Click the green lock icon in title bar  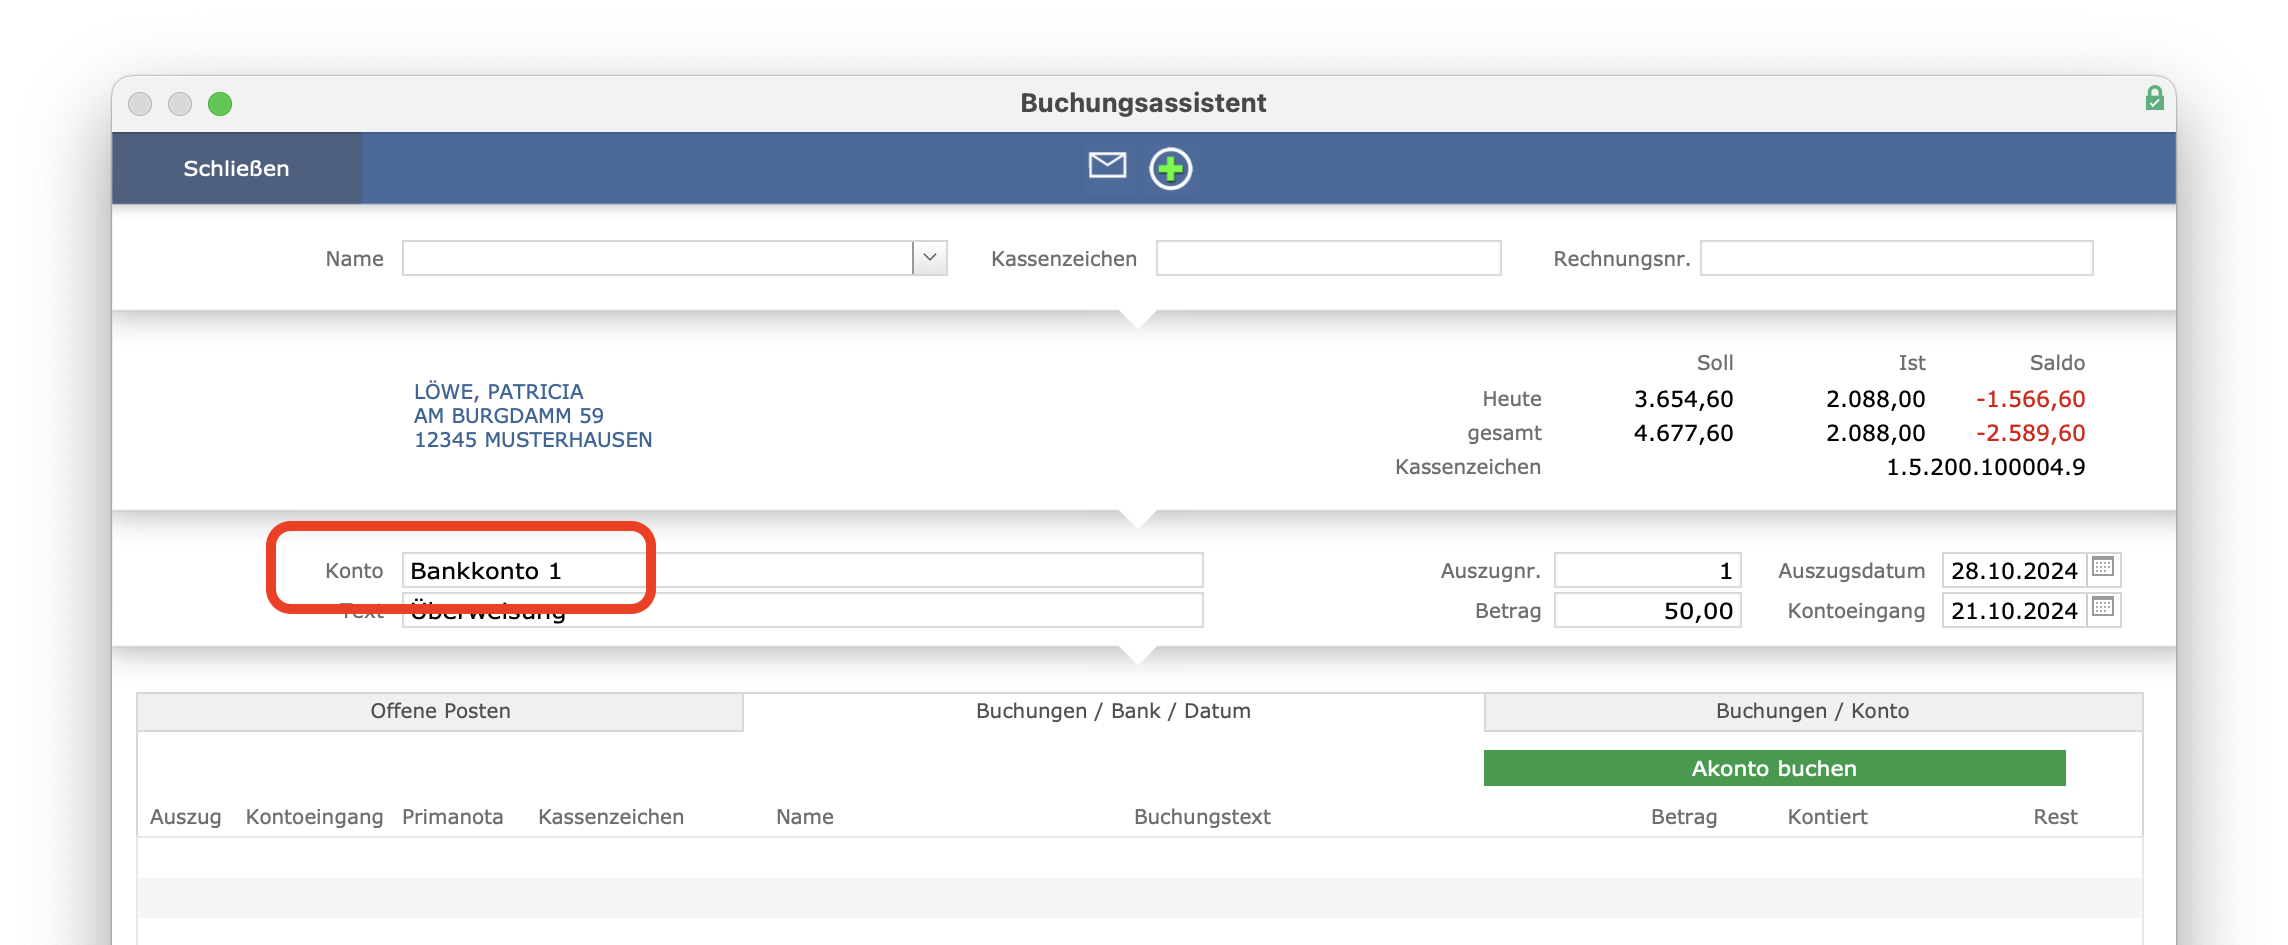(x=2154, y=98)
